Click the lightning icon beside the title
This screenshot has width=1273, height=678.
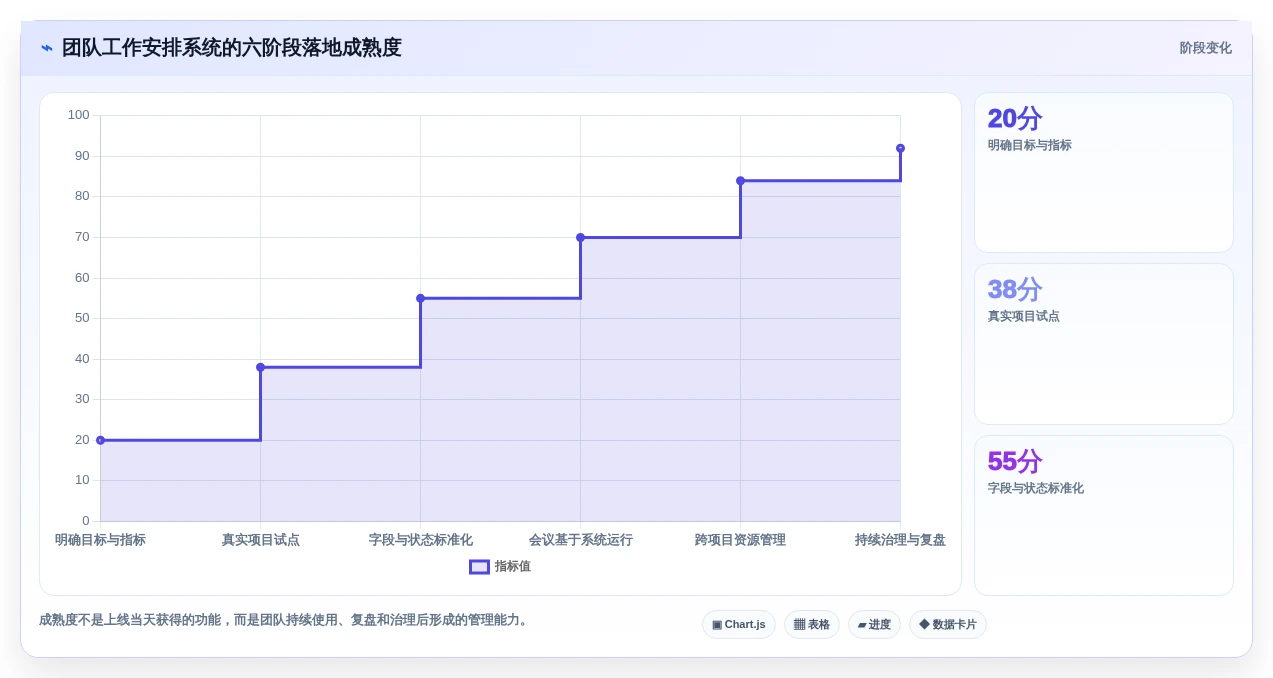[x=47, y=48]
